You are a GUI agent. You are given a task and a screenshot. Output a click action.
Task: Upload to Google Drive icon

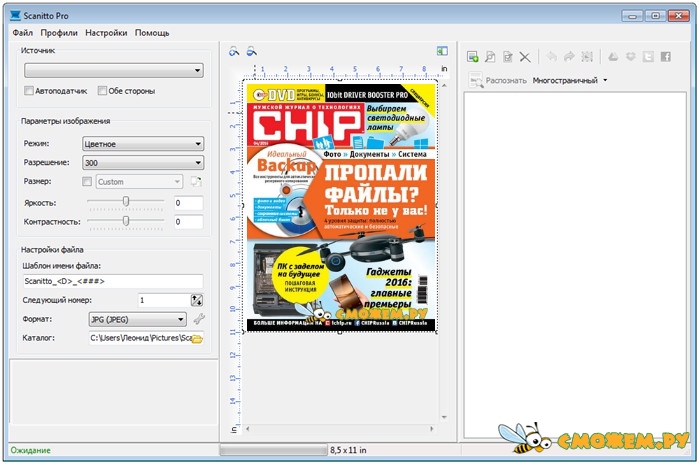click(613, 56)
